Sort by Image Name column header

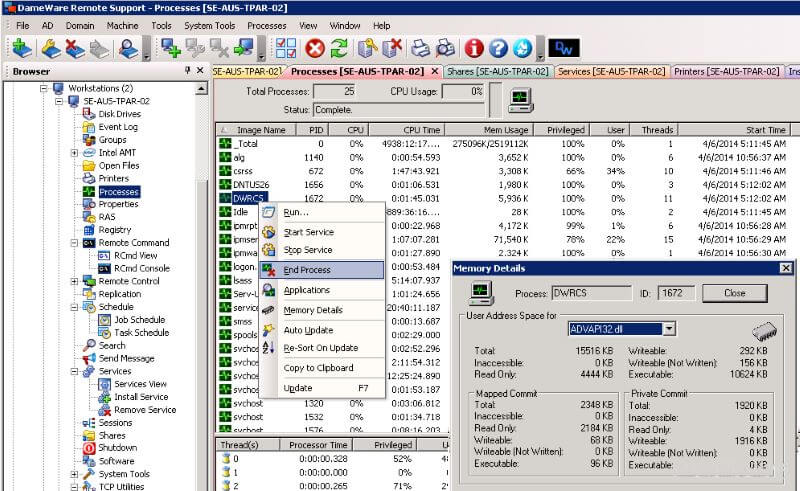(256, 130)
